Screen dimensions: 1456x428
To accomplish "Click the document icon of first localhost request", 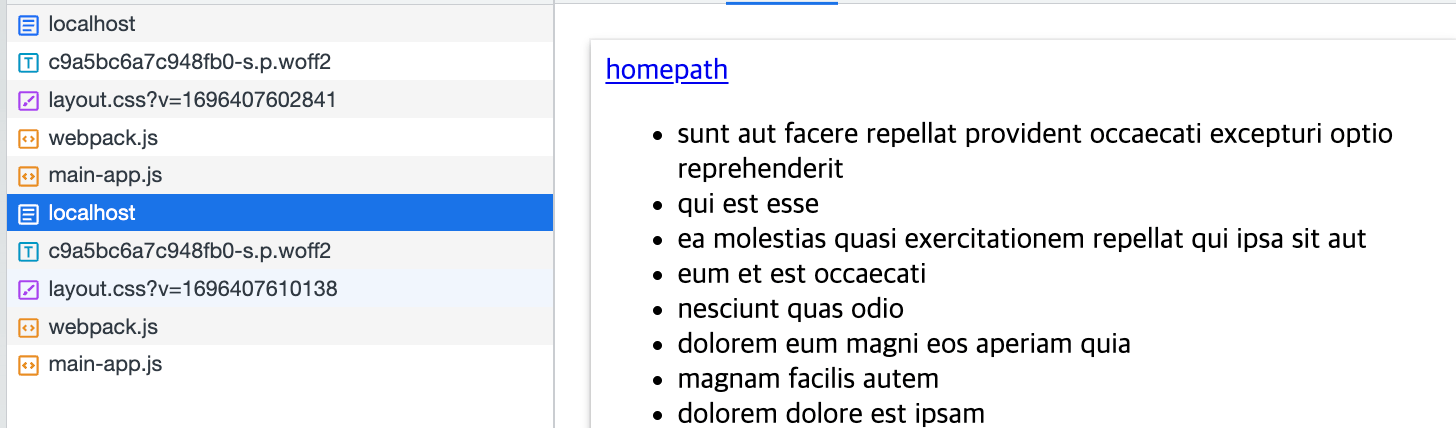I will pos(28,24).
